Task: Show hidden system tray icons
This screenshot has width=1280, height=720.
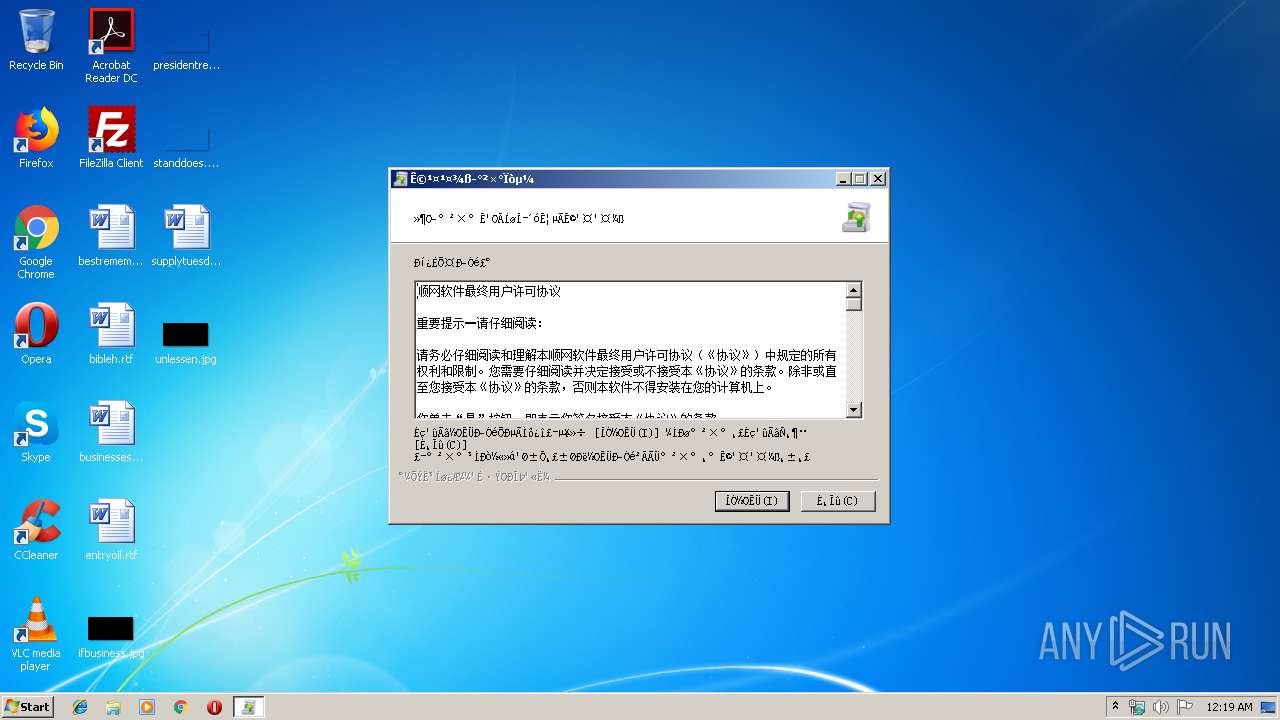Action: coord(1115,707)
